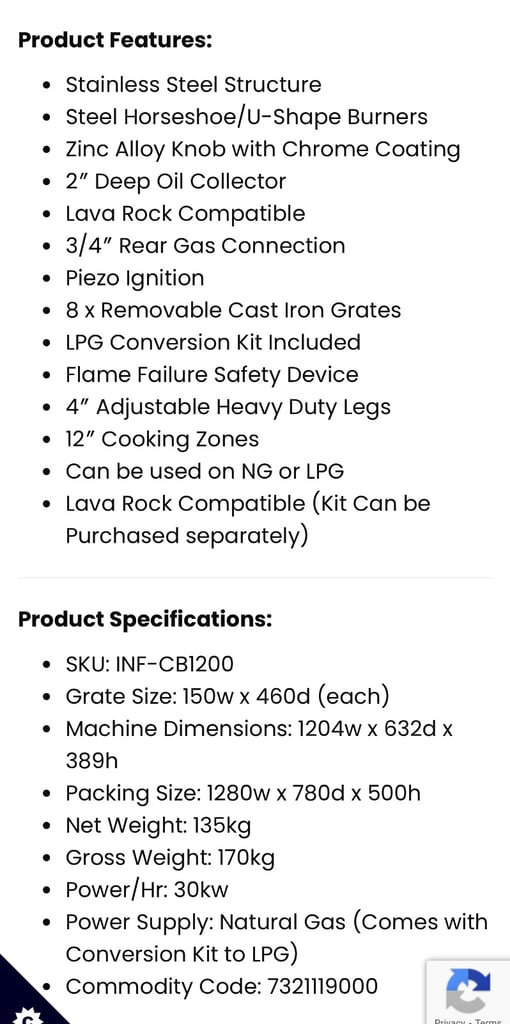The height and width of the screenshot is (1024, 510).
Task: Tap the Piezo Ignition feature line
Action: (135, 279)
